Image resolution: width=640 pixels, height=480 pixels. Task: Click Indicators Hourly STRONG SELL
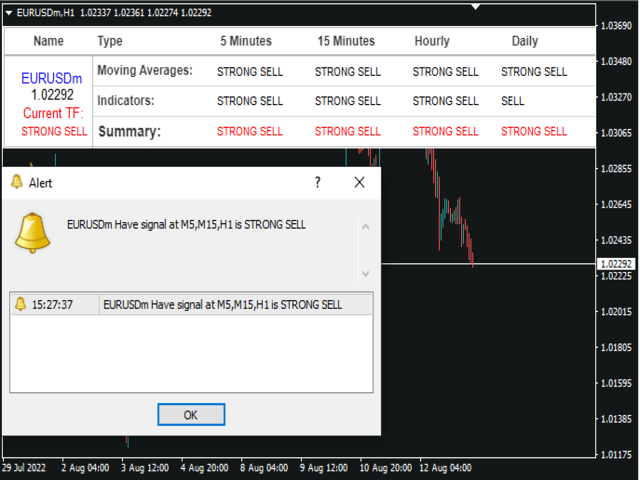445,101
